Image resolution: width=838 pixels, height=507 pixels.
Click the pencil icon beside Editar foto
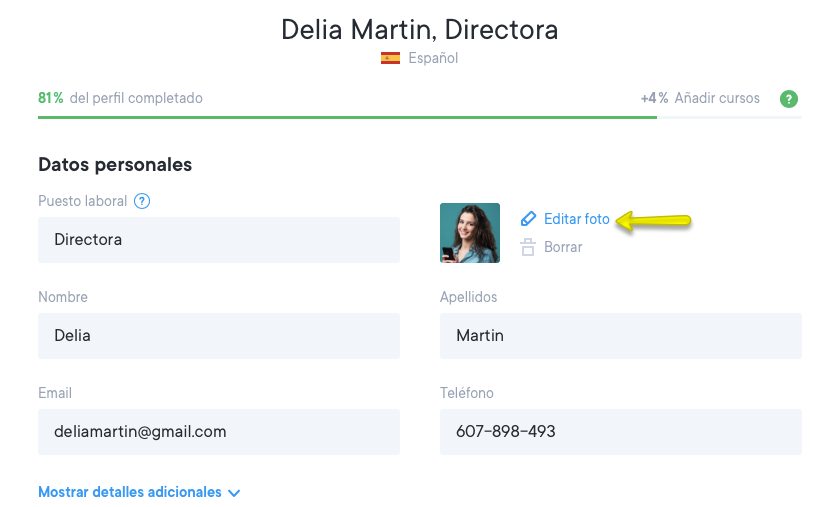click(x=528, y=219)
